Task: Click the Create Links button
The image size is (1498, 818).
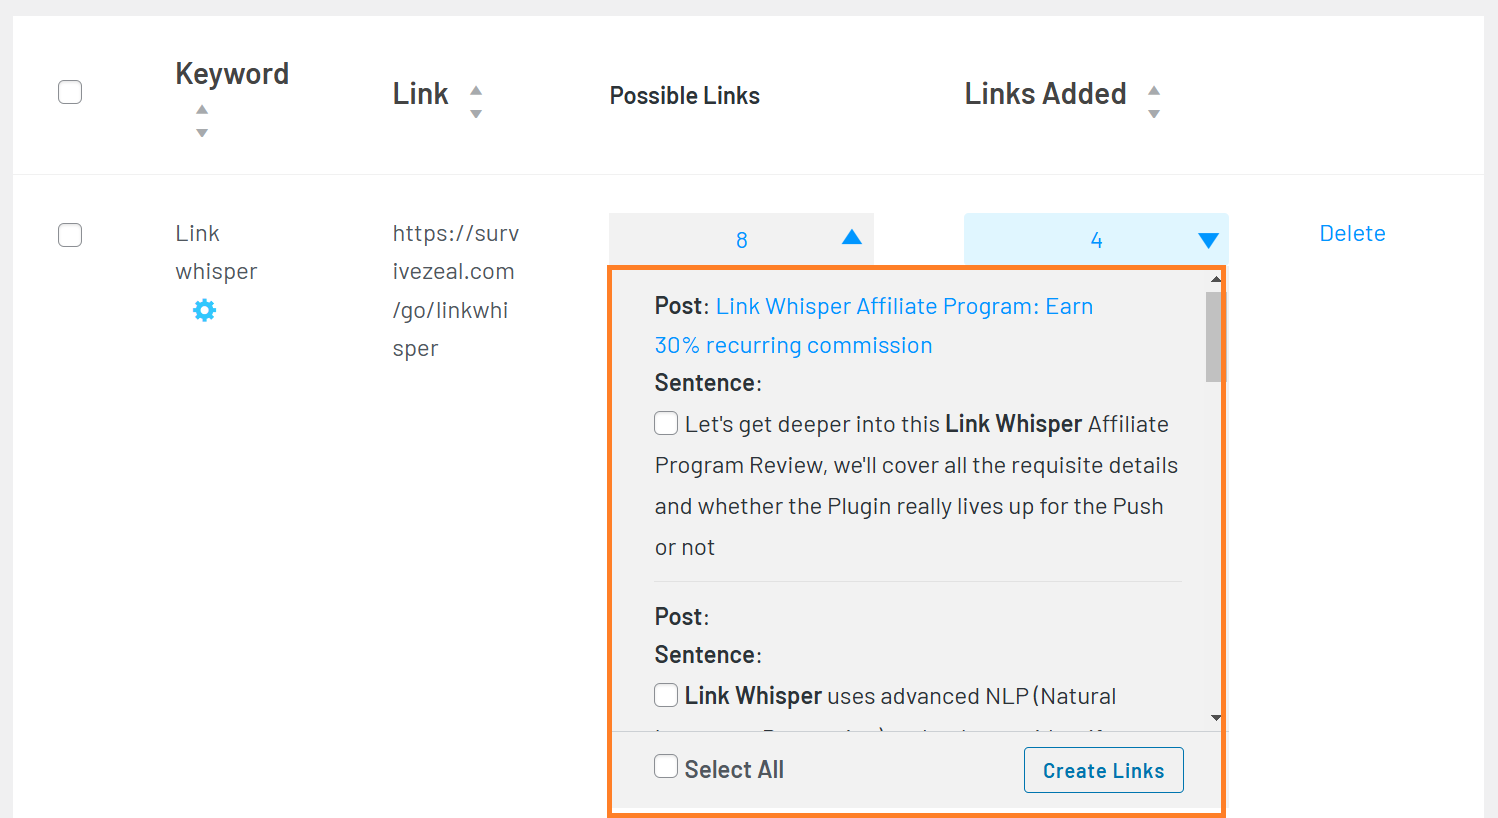Action: [x=1103, y=770]
